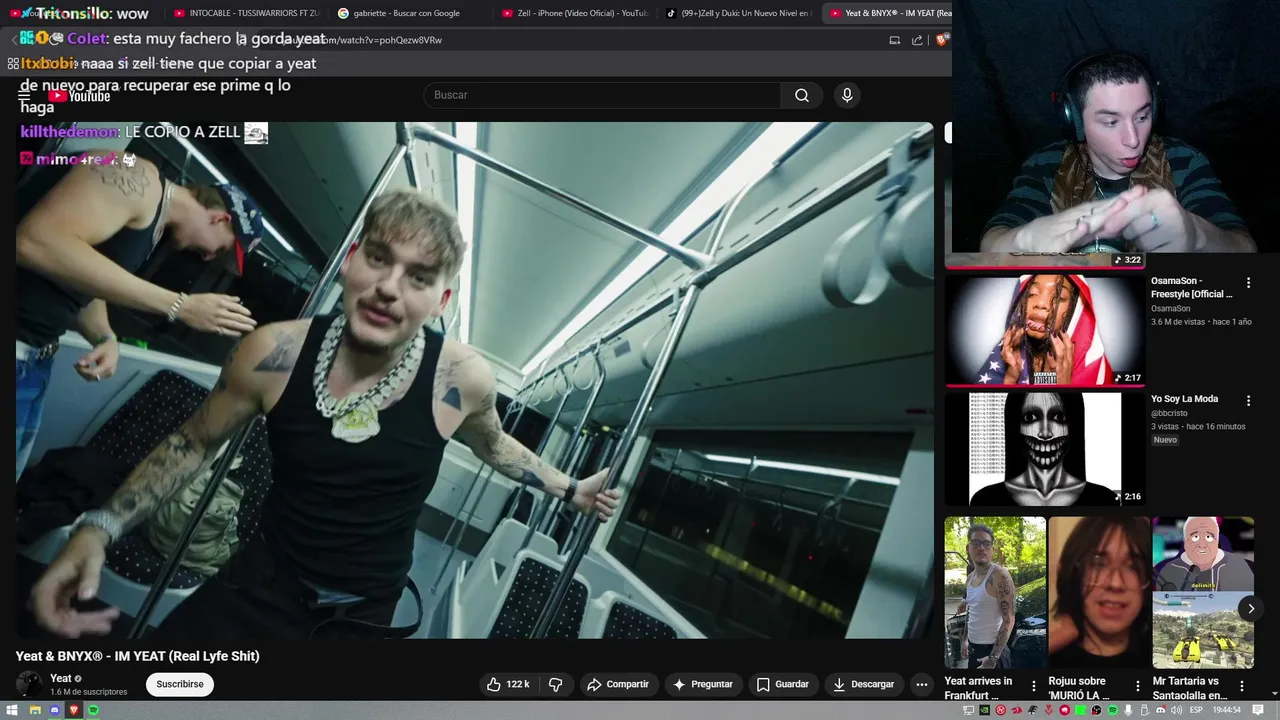Image resolution: width=1280 pixels, height=720 pixels.
Task: Select the Yeat & BNYX IM YEAT tab
Action: tap(889, 13)
